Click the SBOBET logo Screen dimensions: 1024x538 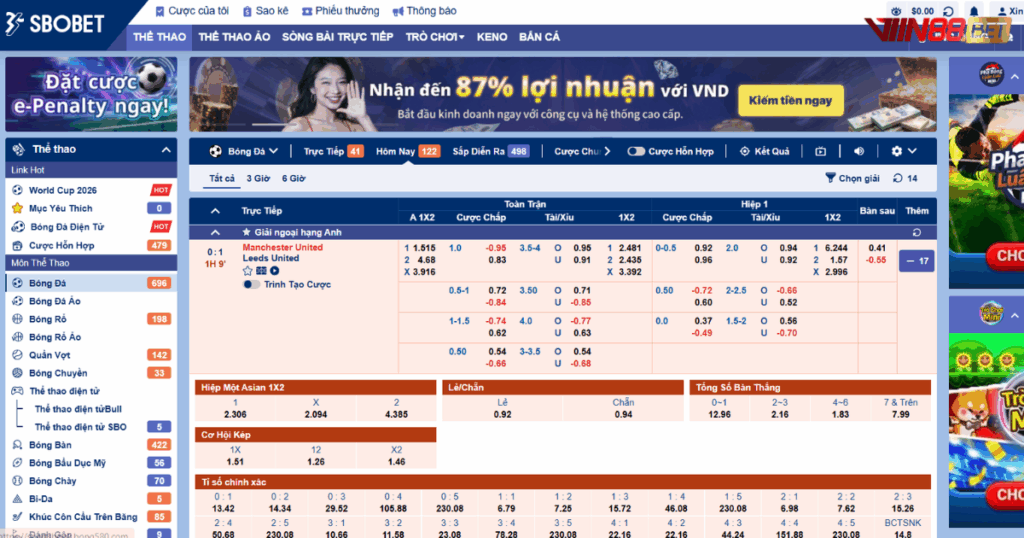(x=55, y=24)
